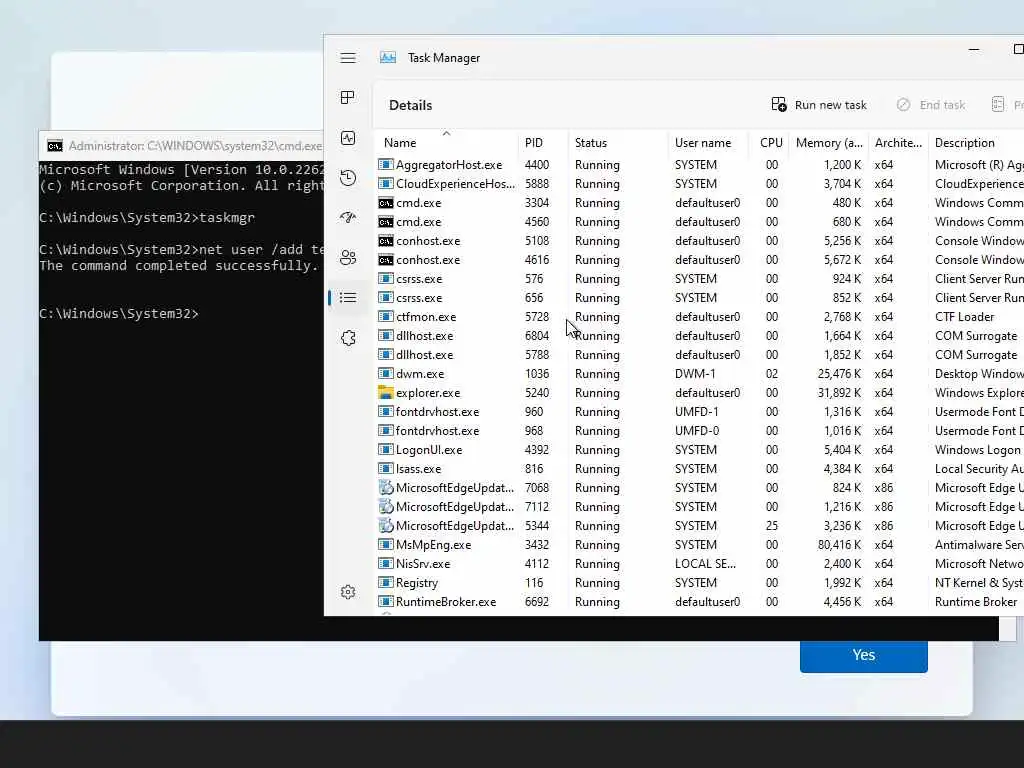This screenshot has height=768, width=1024.
Task: Sort by the Architecture column header
Action: pos(898,142)
